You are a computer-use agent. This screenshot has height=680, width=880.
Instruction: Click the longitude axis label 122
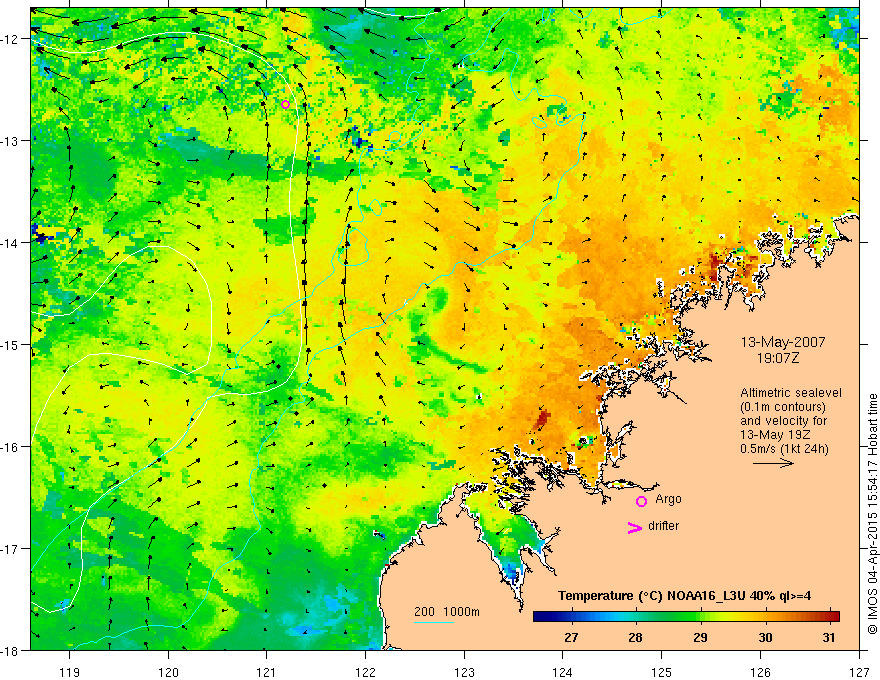point(365,672)
